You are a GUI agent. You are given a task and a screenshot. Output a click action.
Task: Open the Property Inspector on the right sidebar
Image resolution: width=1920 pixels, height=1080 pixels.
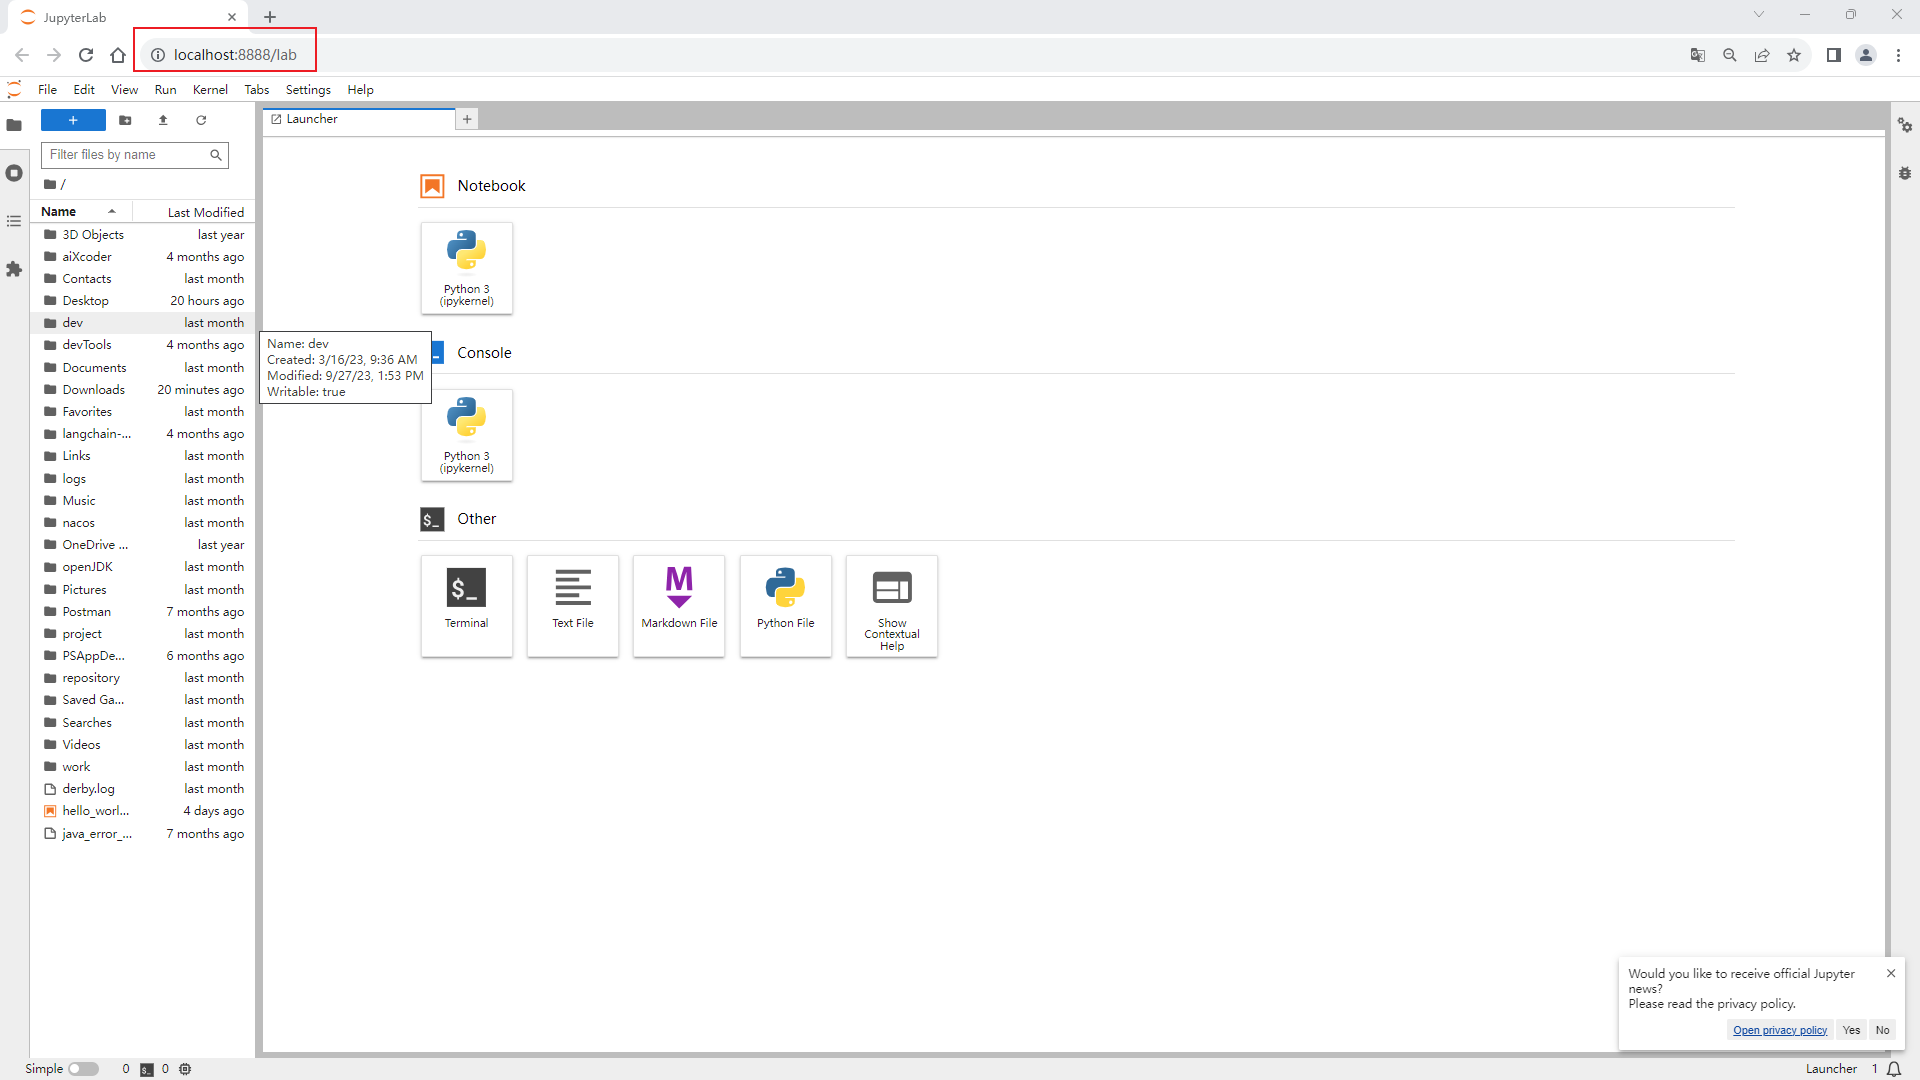(1905, 125)
